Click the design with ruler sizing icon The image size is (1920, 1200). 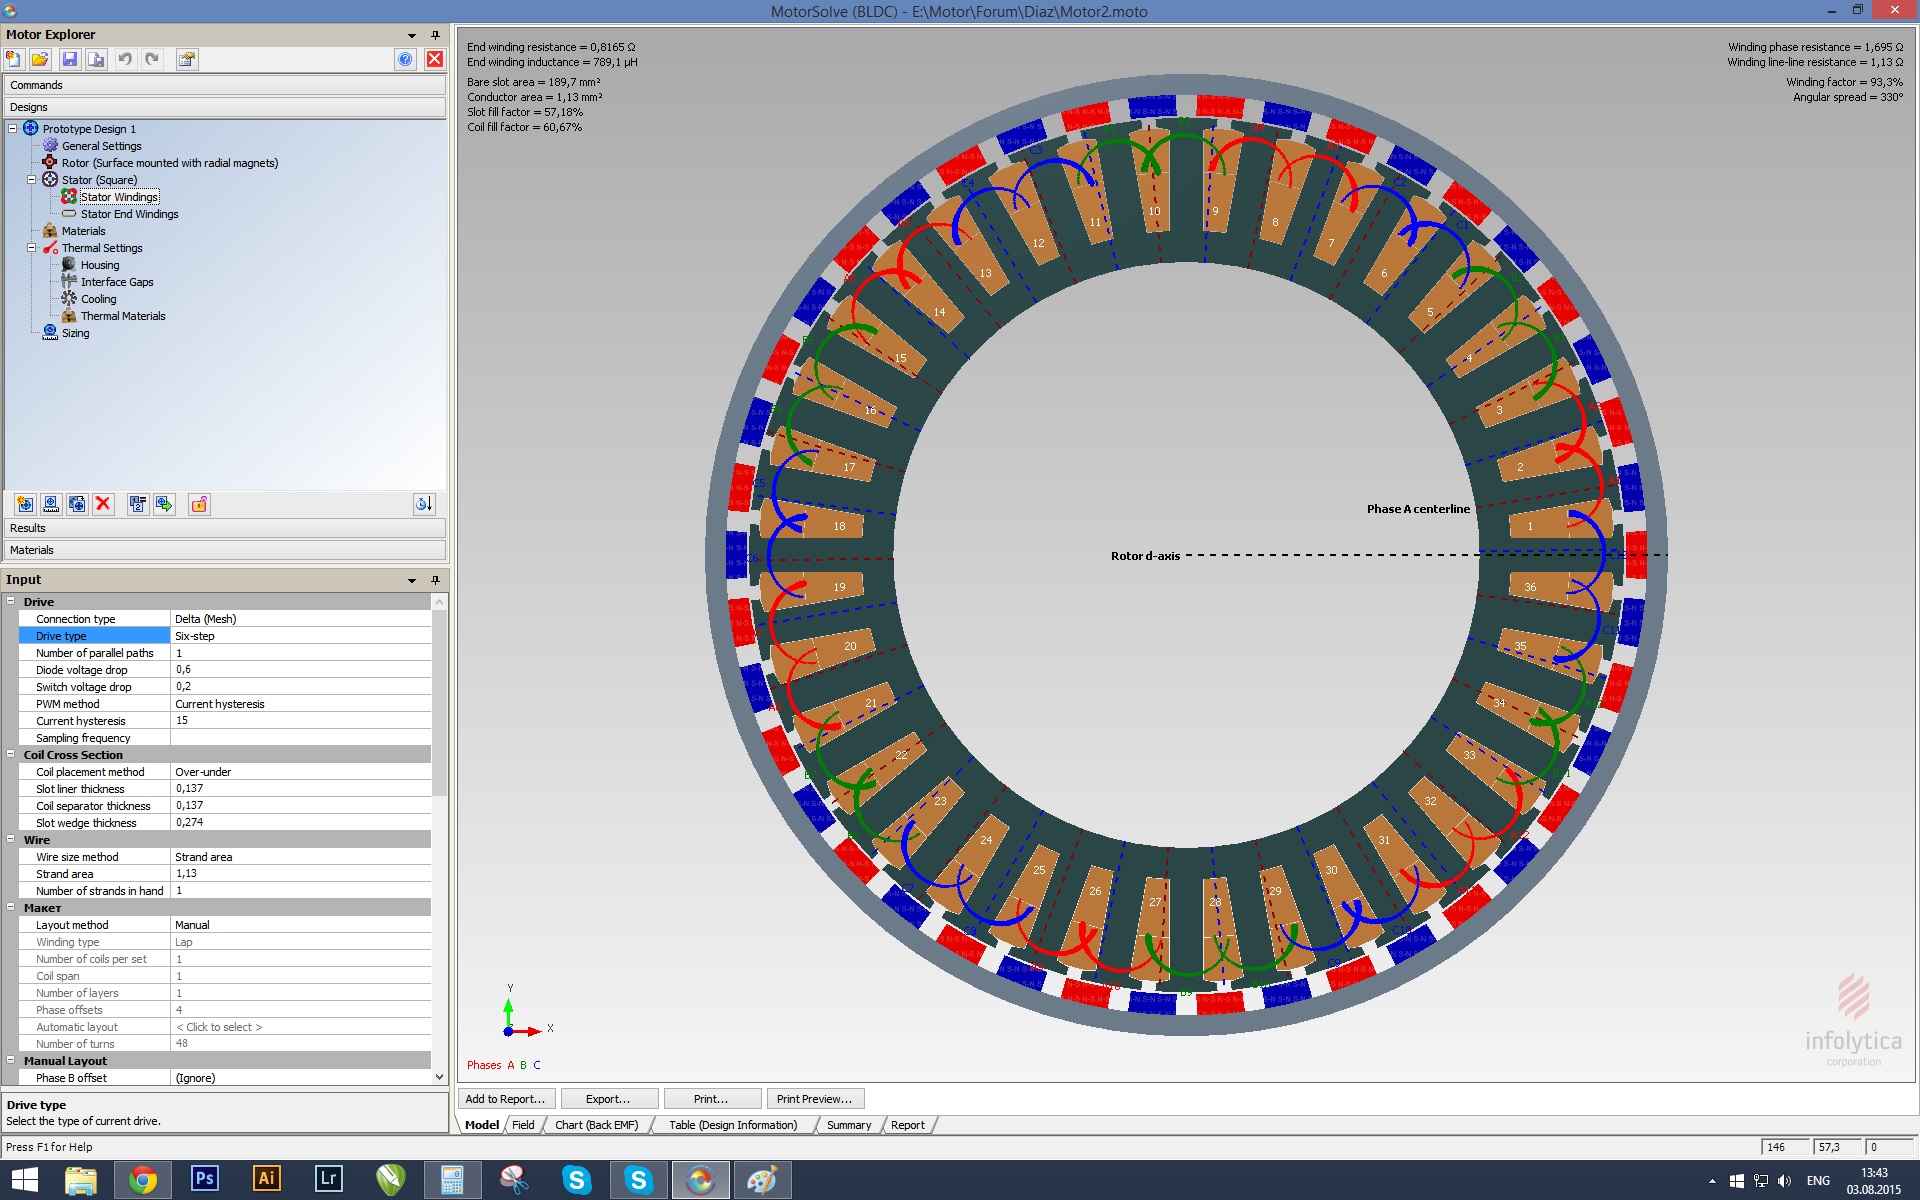(51, 504)
